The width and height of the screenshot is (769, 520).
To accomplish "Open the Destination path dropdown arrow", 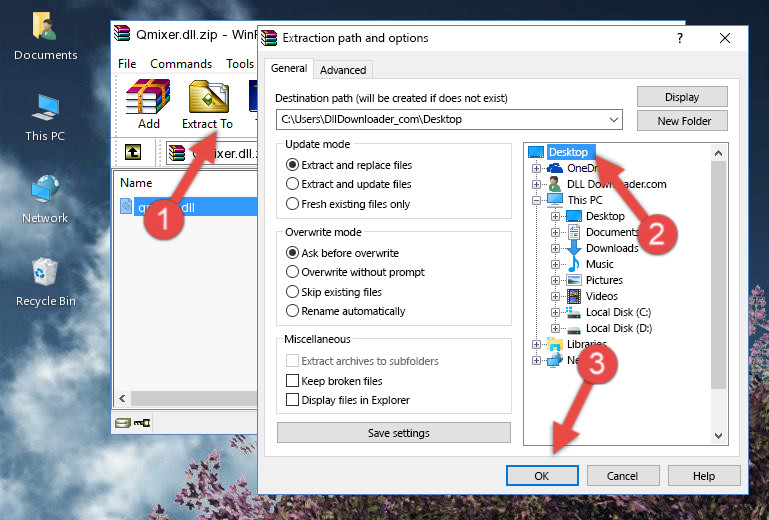I will coord(614,119).
